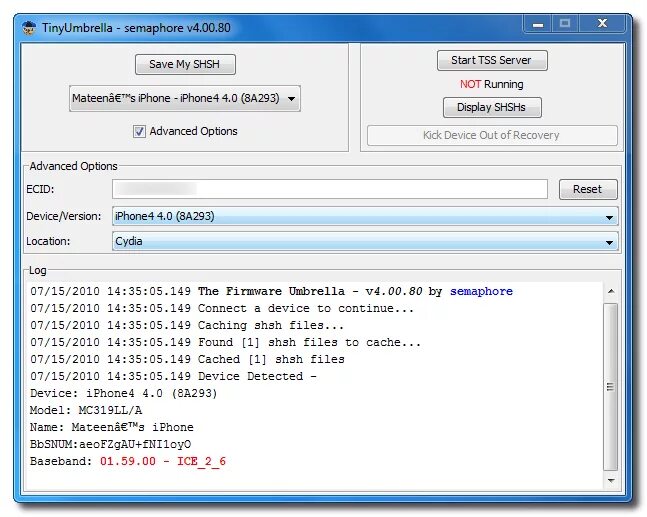Click the red baseband value 01.59.00 - ICE_2_6

163,461
